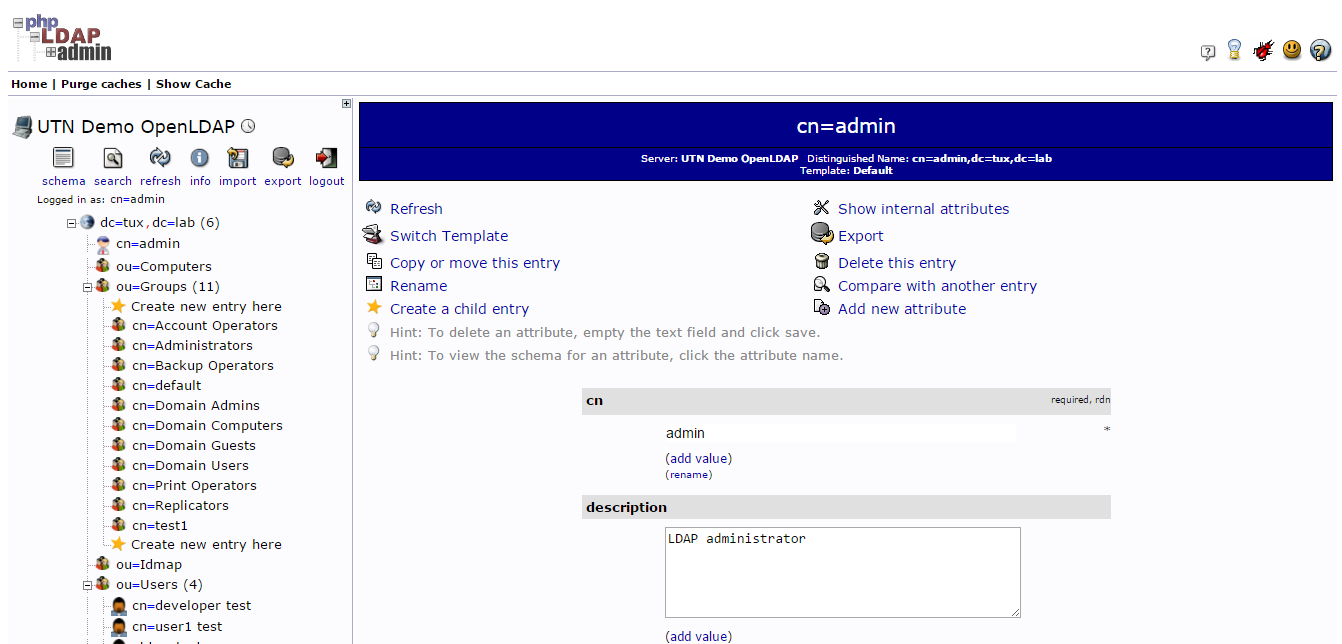This screenshot has height=644, width=1342.
Task: Click the cn attribute name header
Action: click(594, 400)
